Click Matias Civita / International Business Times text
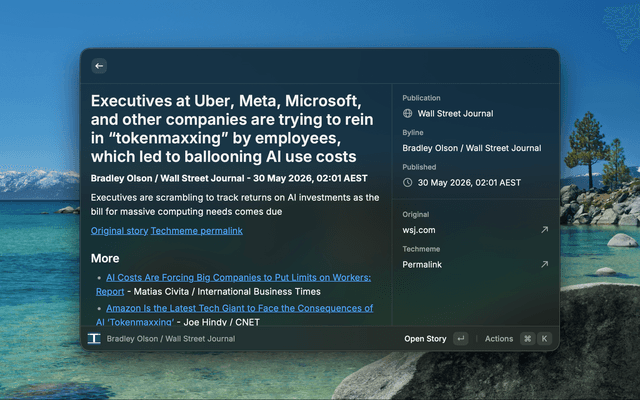640x400 pixels. click(227, 291)
